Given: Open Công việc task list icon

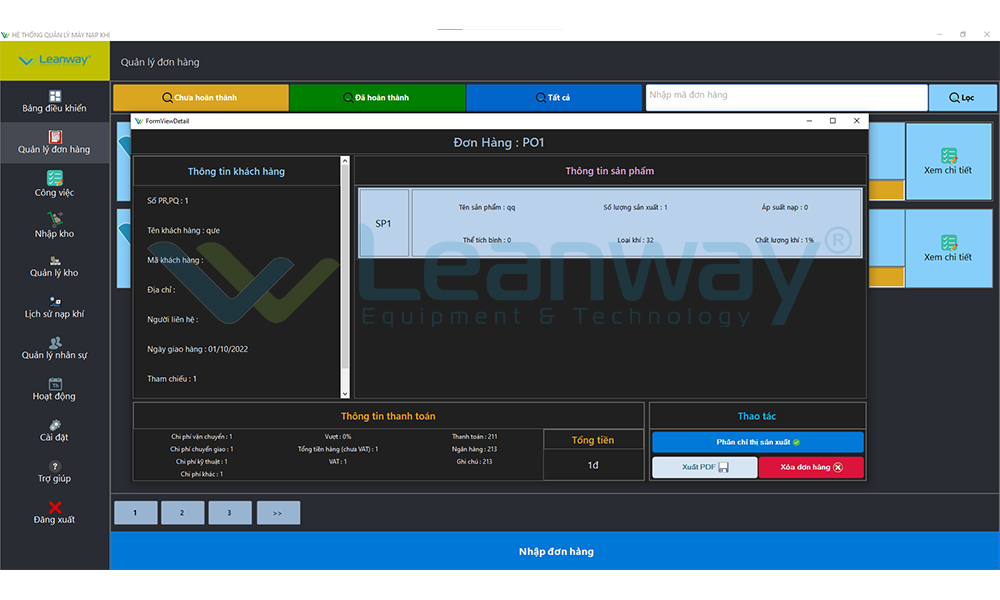Looking at the screenshot, I should 55,178.
